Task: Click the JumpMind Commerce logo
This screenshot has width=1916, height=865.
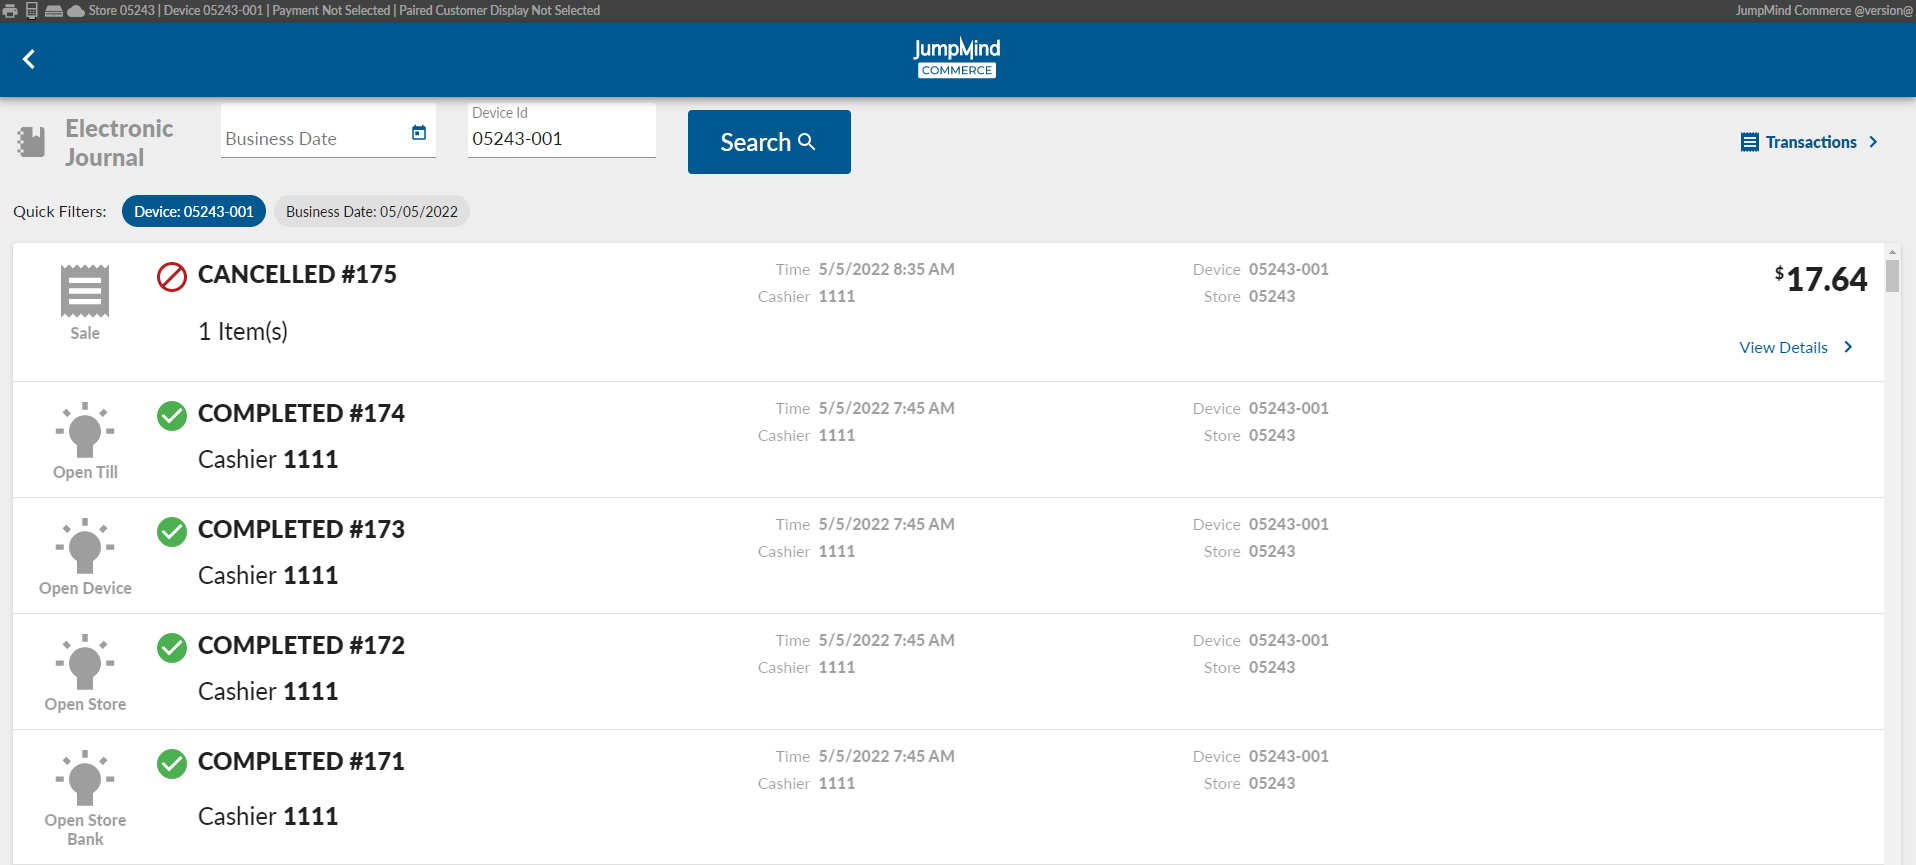Action: 957,58
